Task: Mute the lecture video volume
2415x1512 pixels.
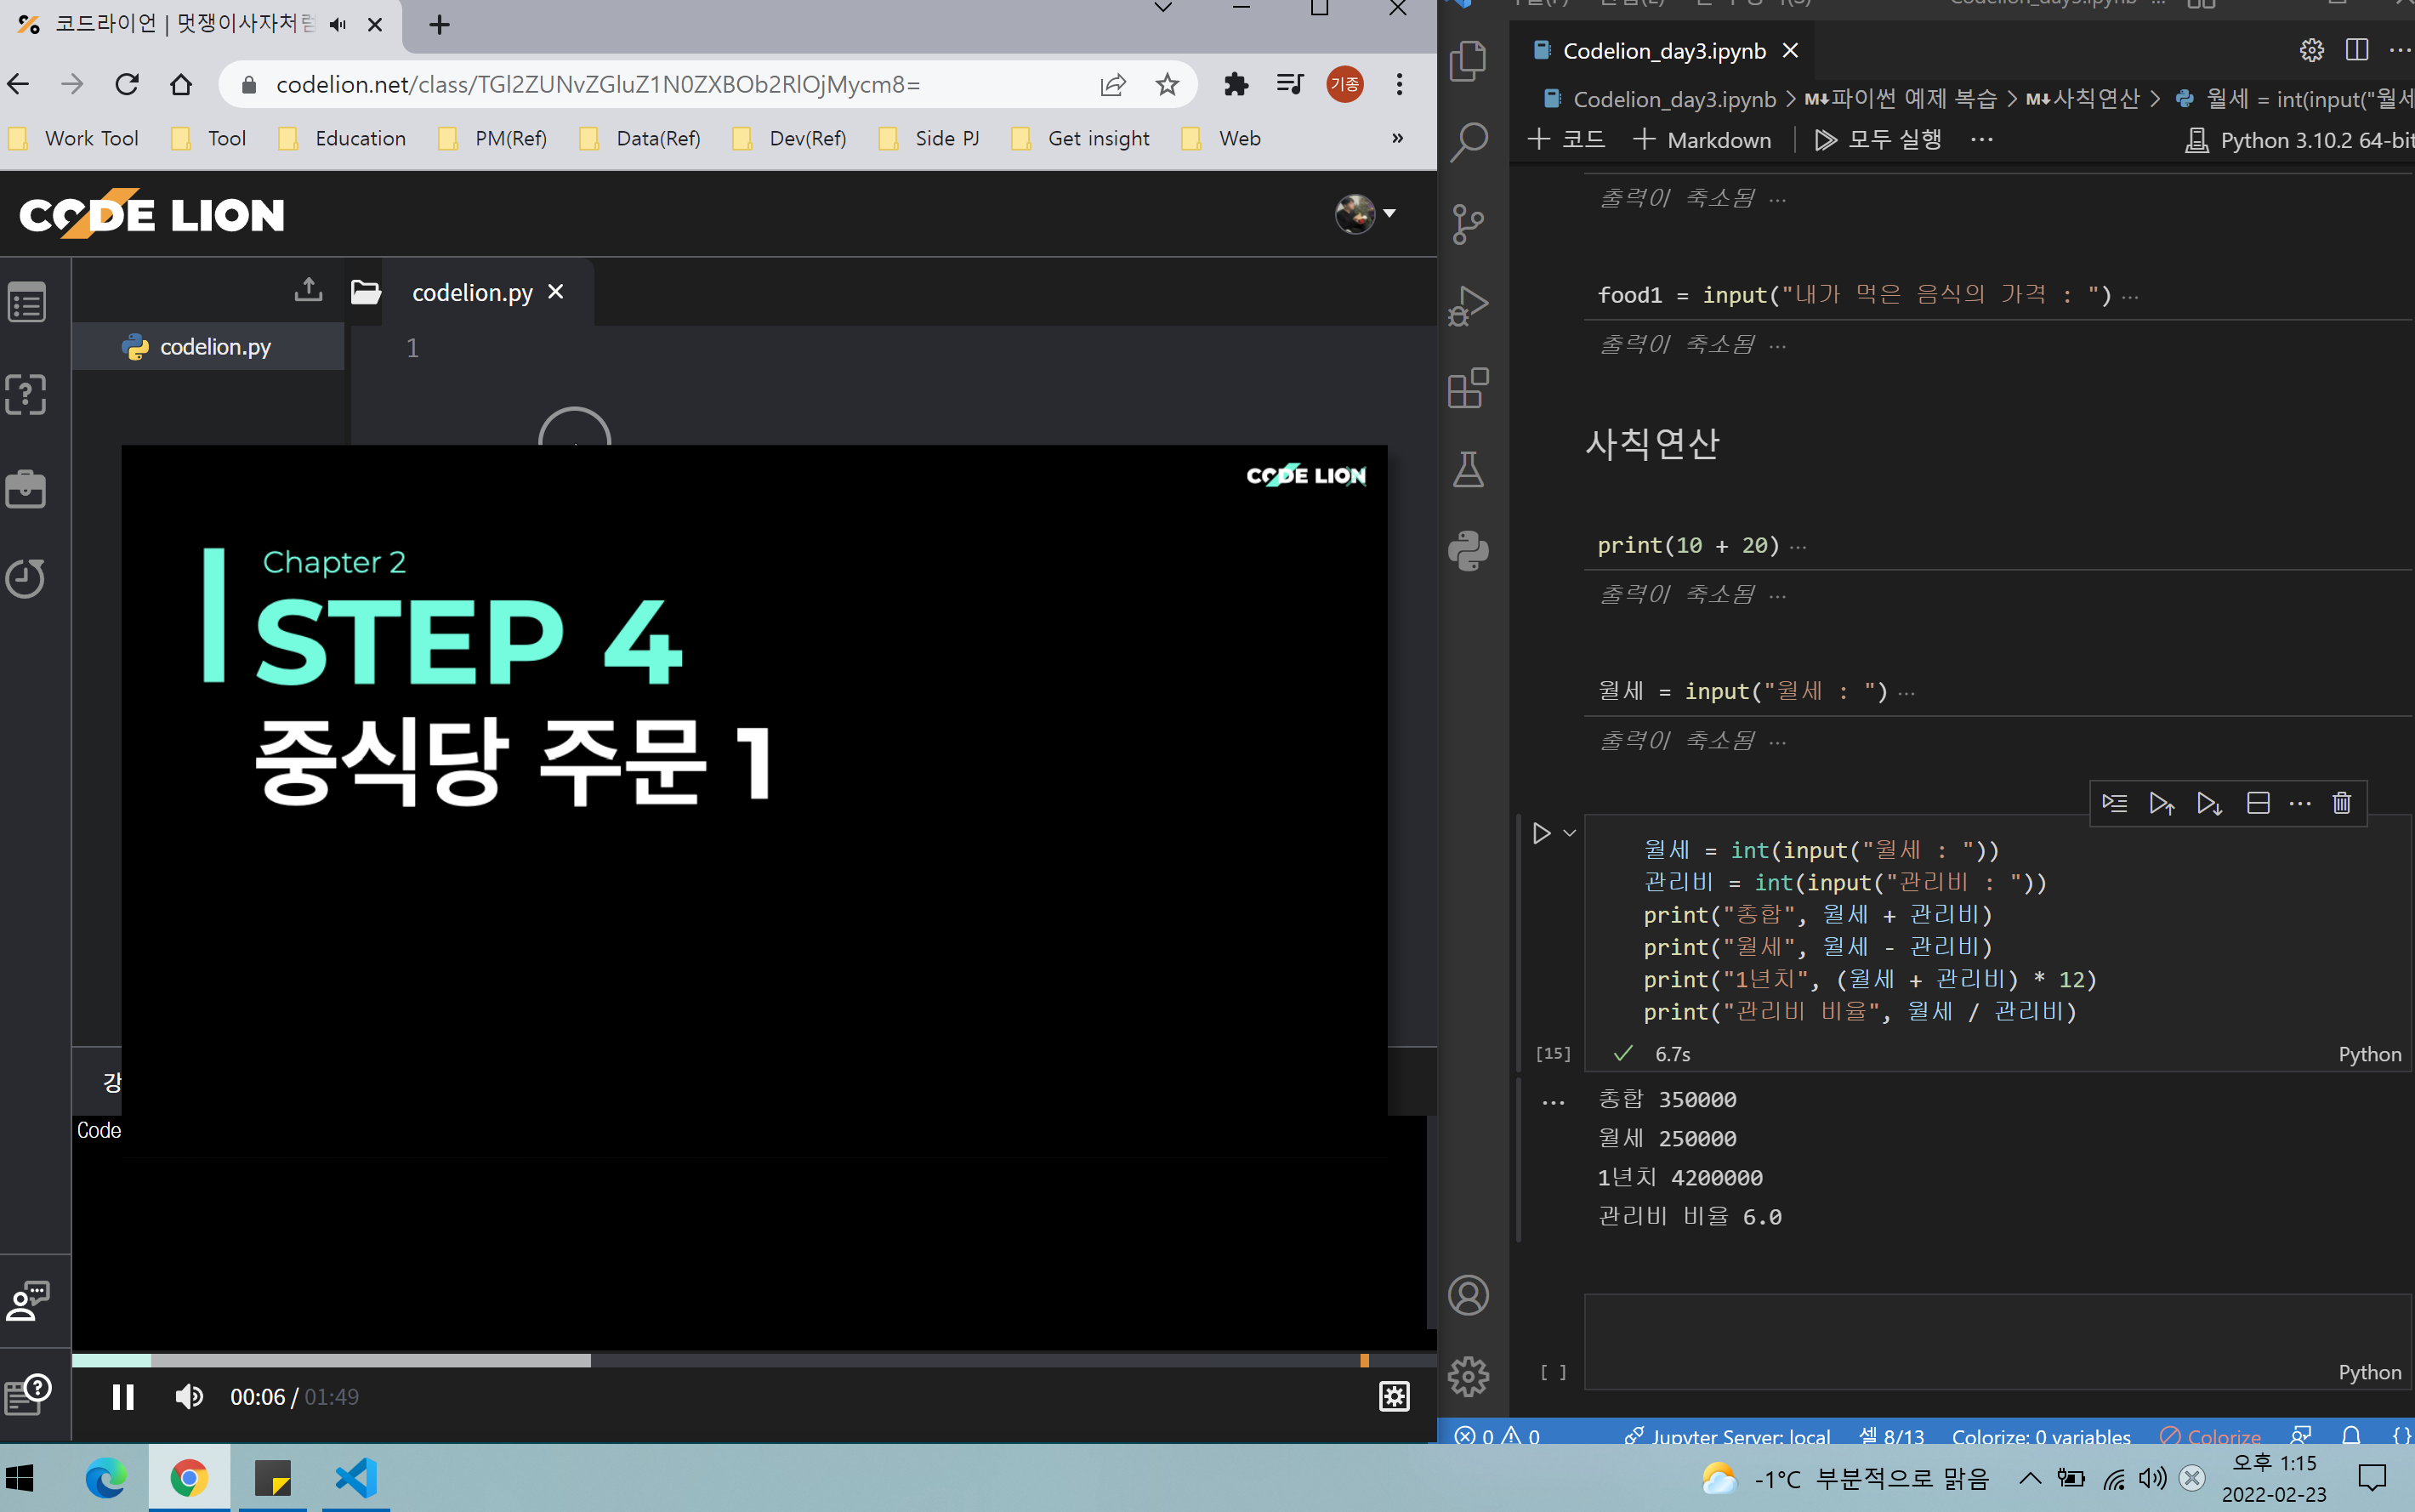Action: (189, 1397)
